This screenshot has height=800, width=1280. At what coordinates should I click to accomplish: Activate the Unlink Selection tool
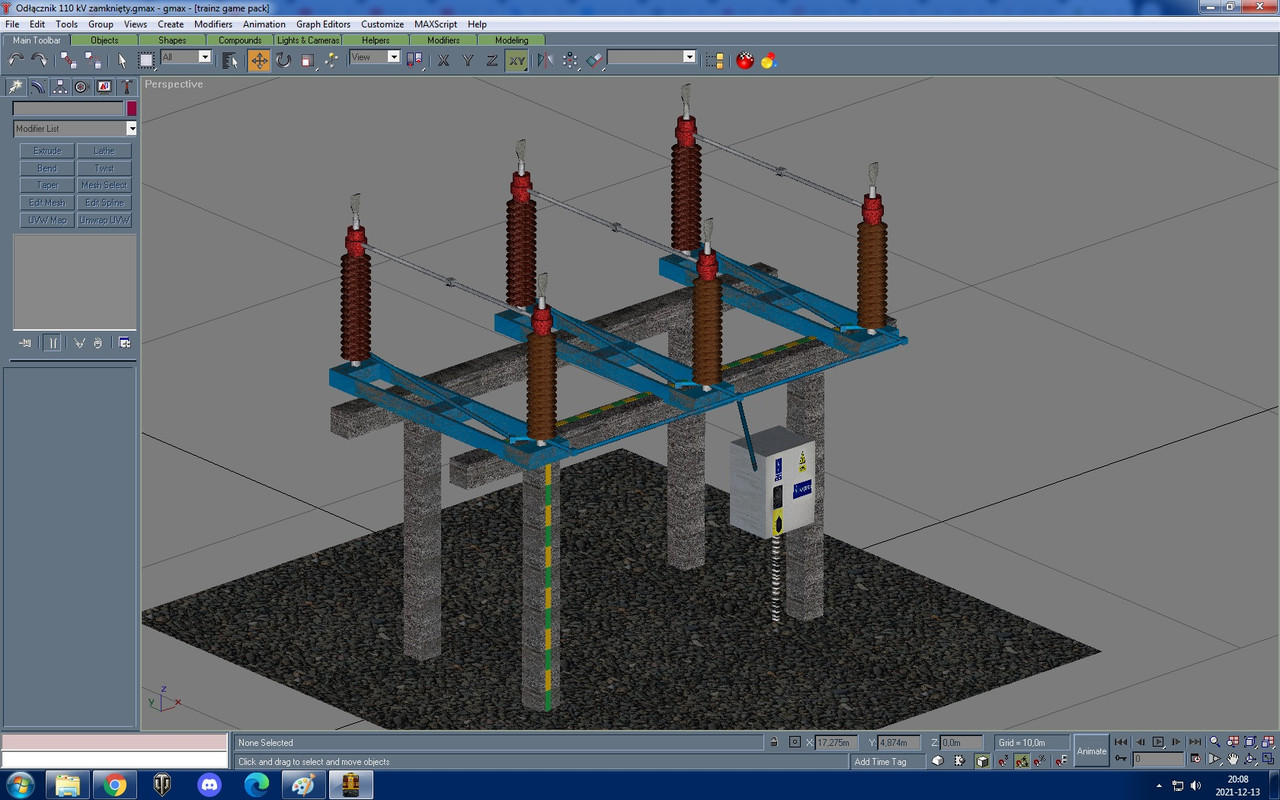[x=92, y=60]
